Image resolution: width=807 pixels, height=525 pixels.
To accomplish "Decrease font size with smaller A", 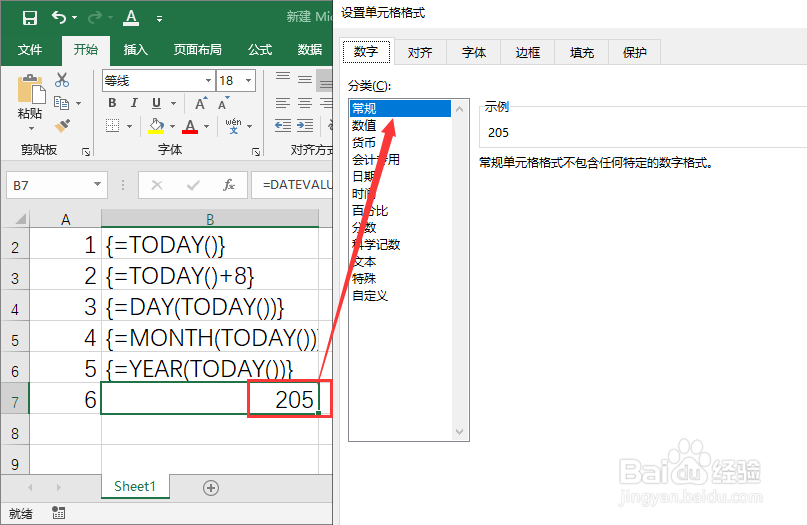I will tap(223, 103).
